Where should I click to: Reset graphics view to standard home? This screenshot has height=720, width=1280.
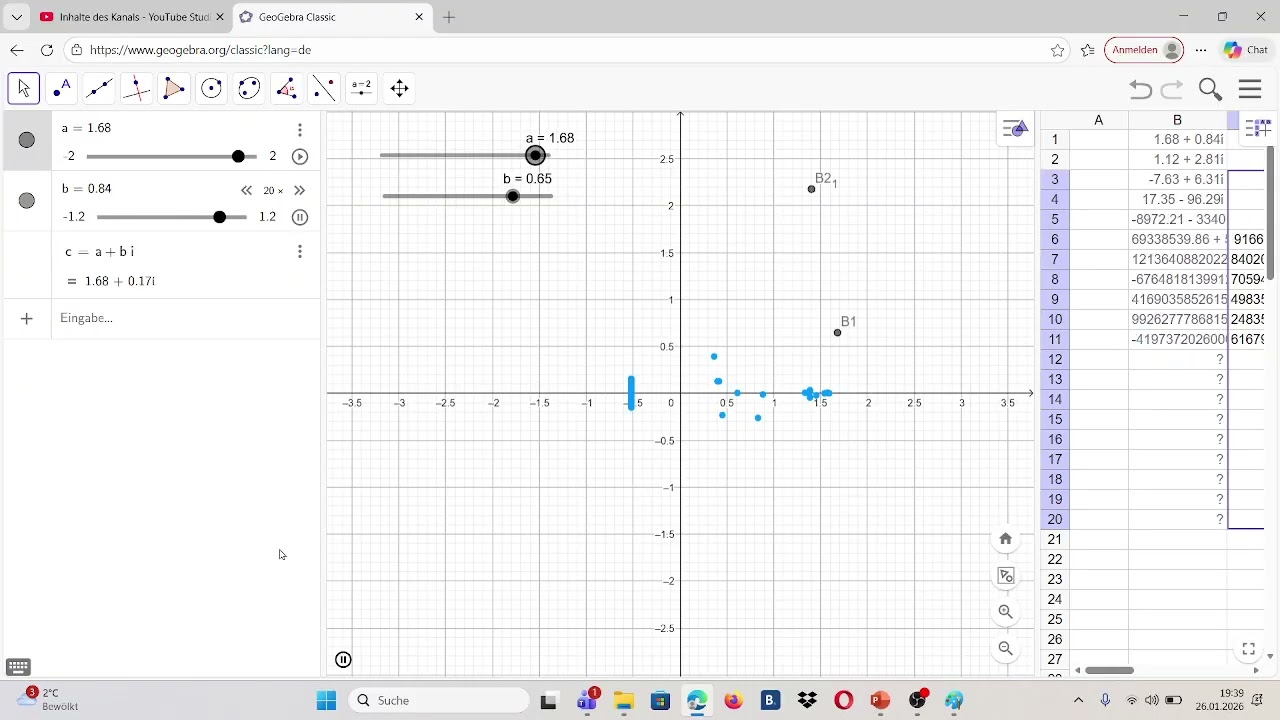[1006, 539]
